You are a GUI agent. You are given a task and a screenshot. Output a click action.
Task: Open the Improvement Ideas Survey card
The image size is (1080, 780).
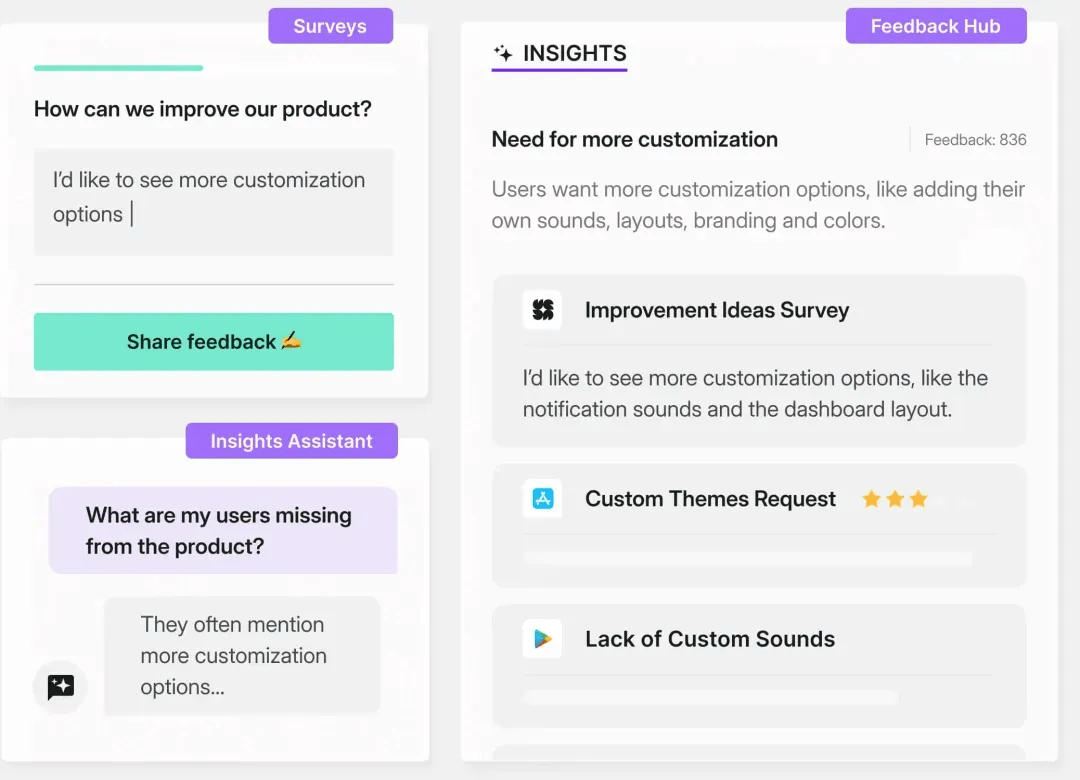click(x=759, y=361)
